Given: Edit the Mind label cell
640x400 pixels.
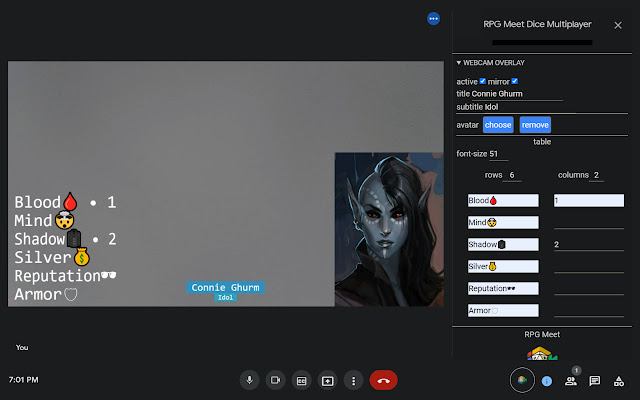Looking at the screenshot, I should [x=503, y=222].
